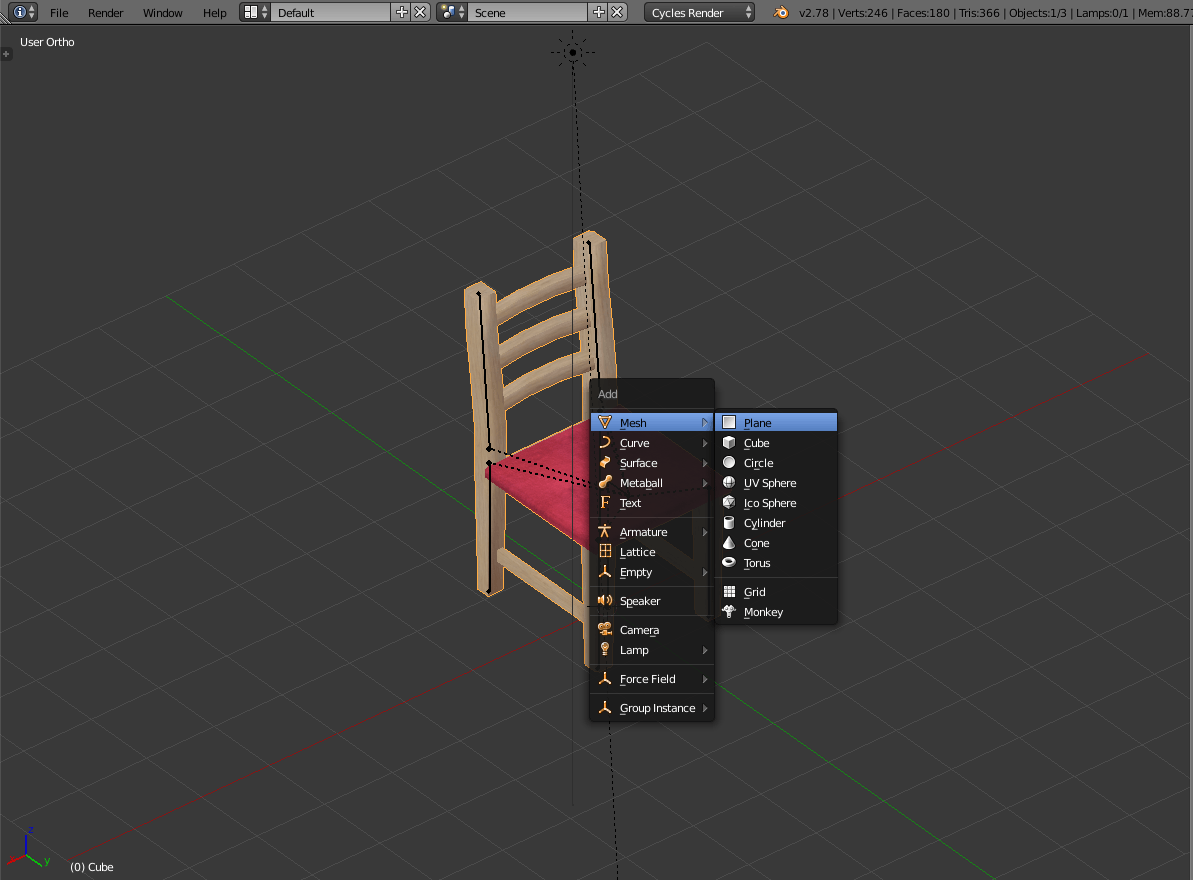The width and height of the screenshot is (1193, 880).
Task: Delete the Default screen layout
Action: (x=420, y=13)
